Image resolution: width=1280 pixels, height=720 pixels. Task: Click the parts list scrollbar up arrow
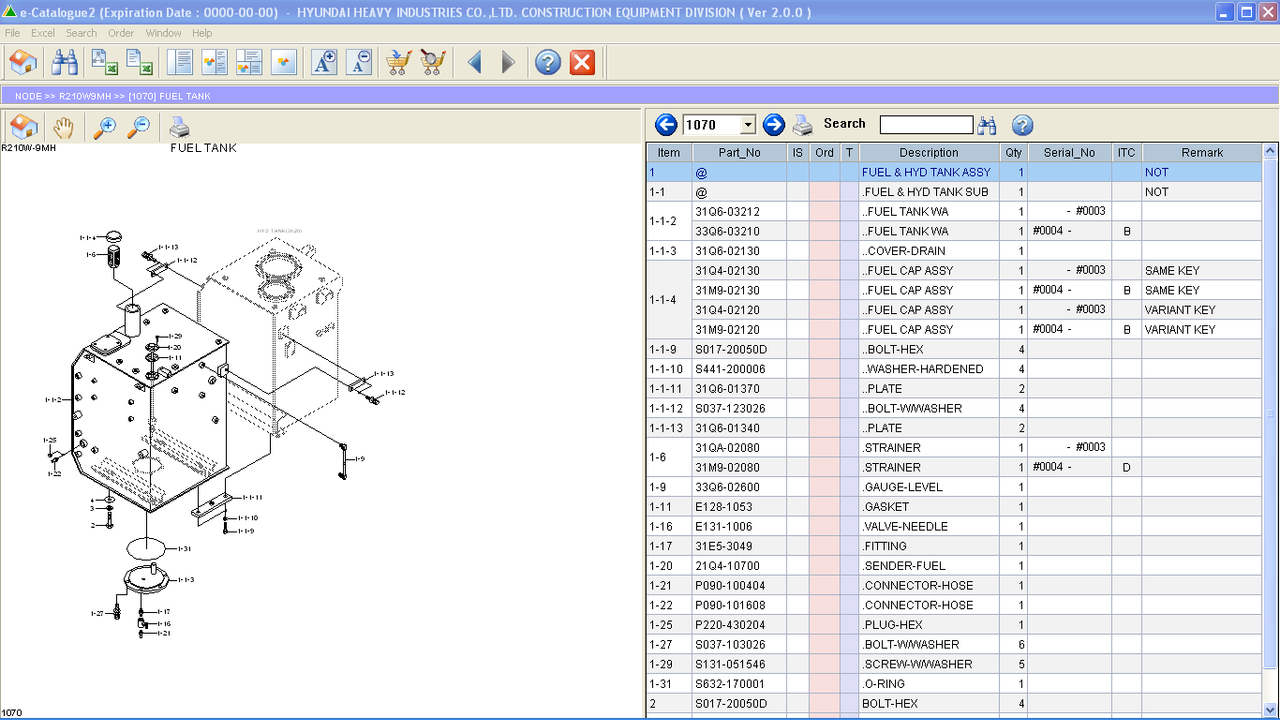coord(1271,152)
